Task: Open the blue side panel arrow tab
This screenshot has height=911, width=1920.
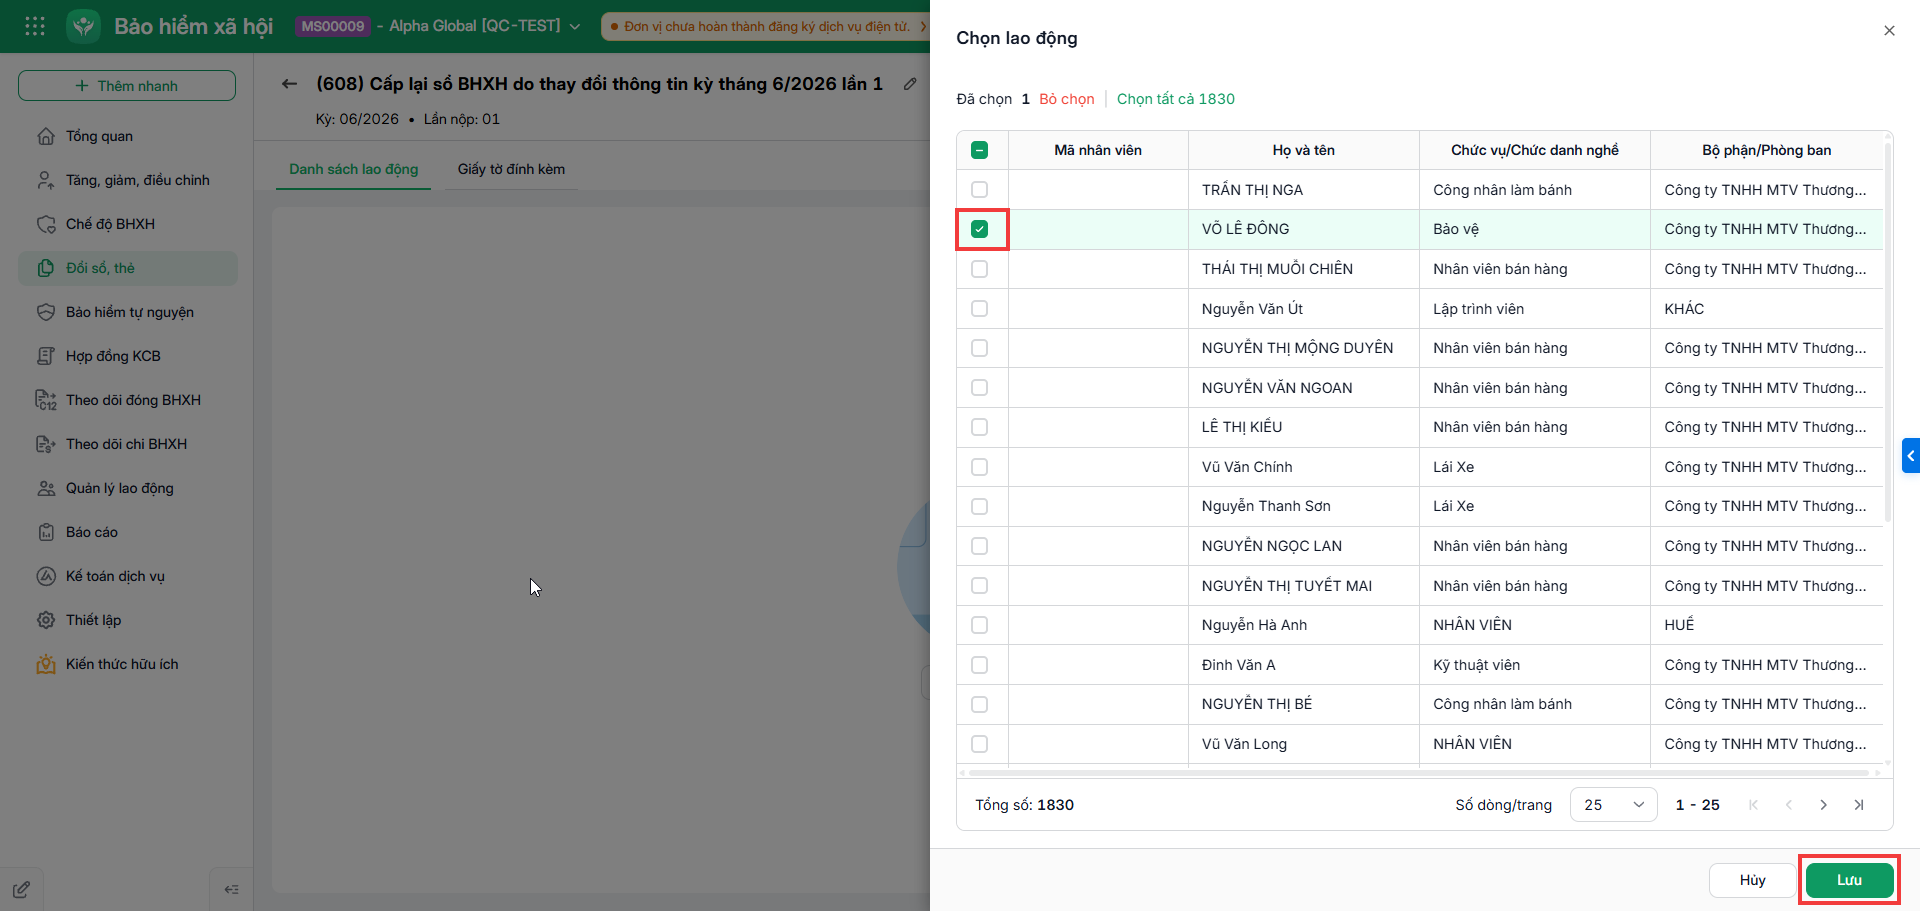Action: pyautogui.click(x=1911, y=455)
